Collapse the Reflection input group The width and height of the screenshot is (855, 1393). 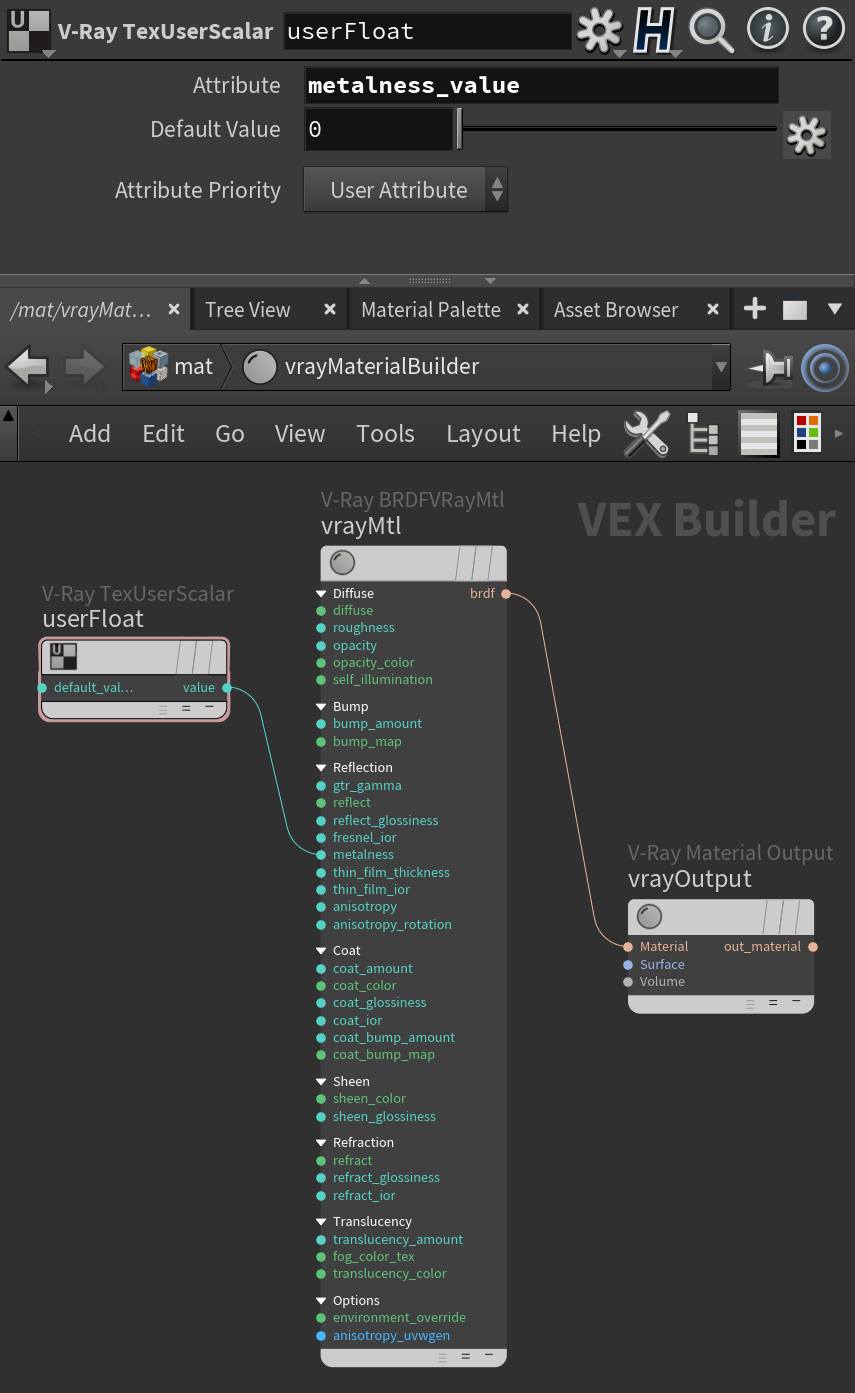click(x=322, y=768)
